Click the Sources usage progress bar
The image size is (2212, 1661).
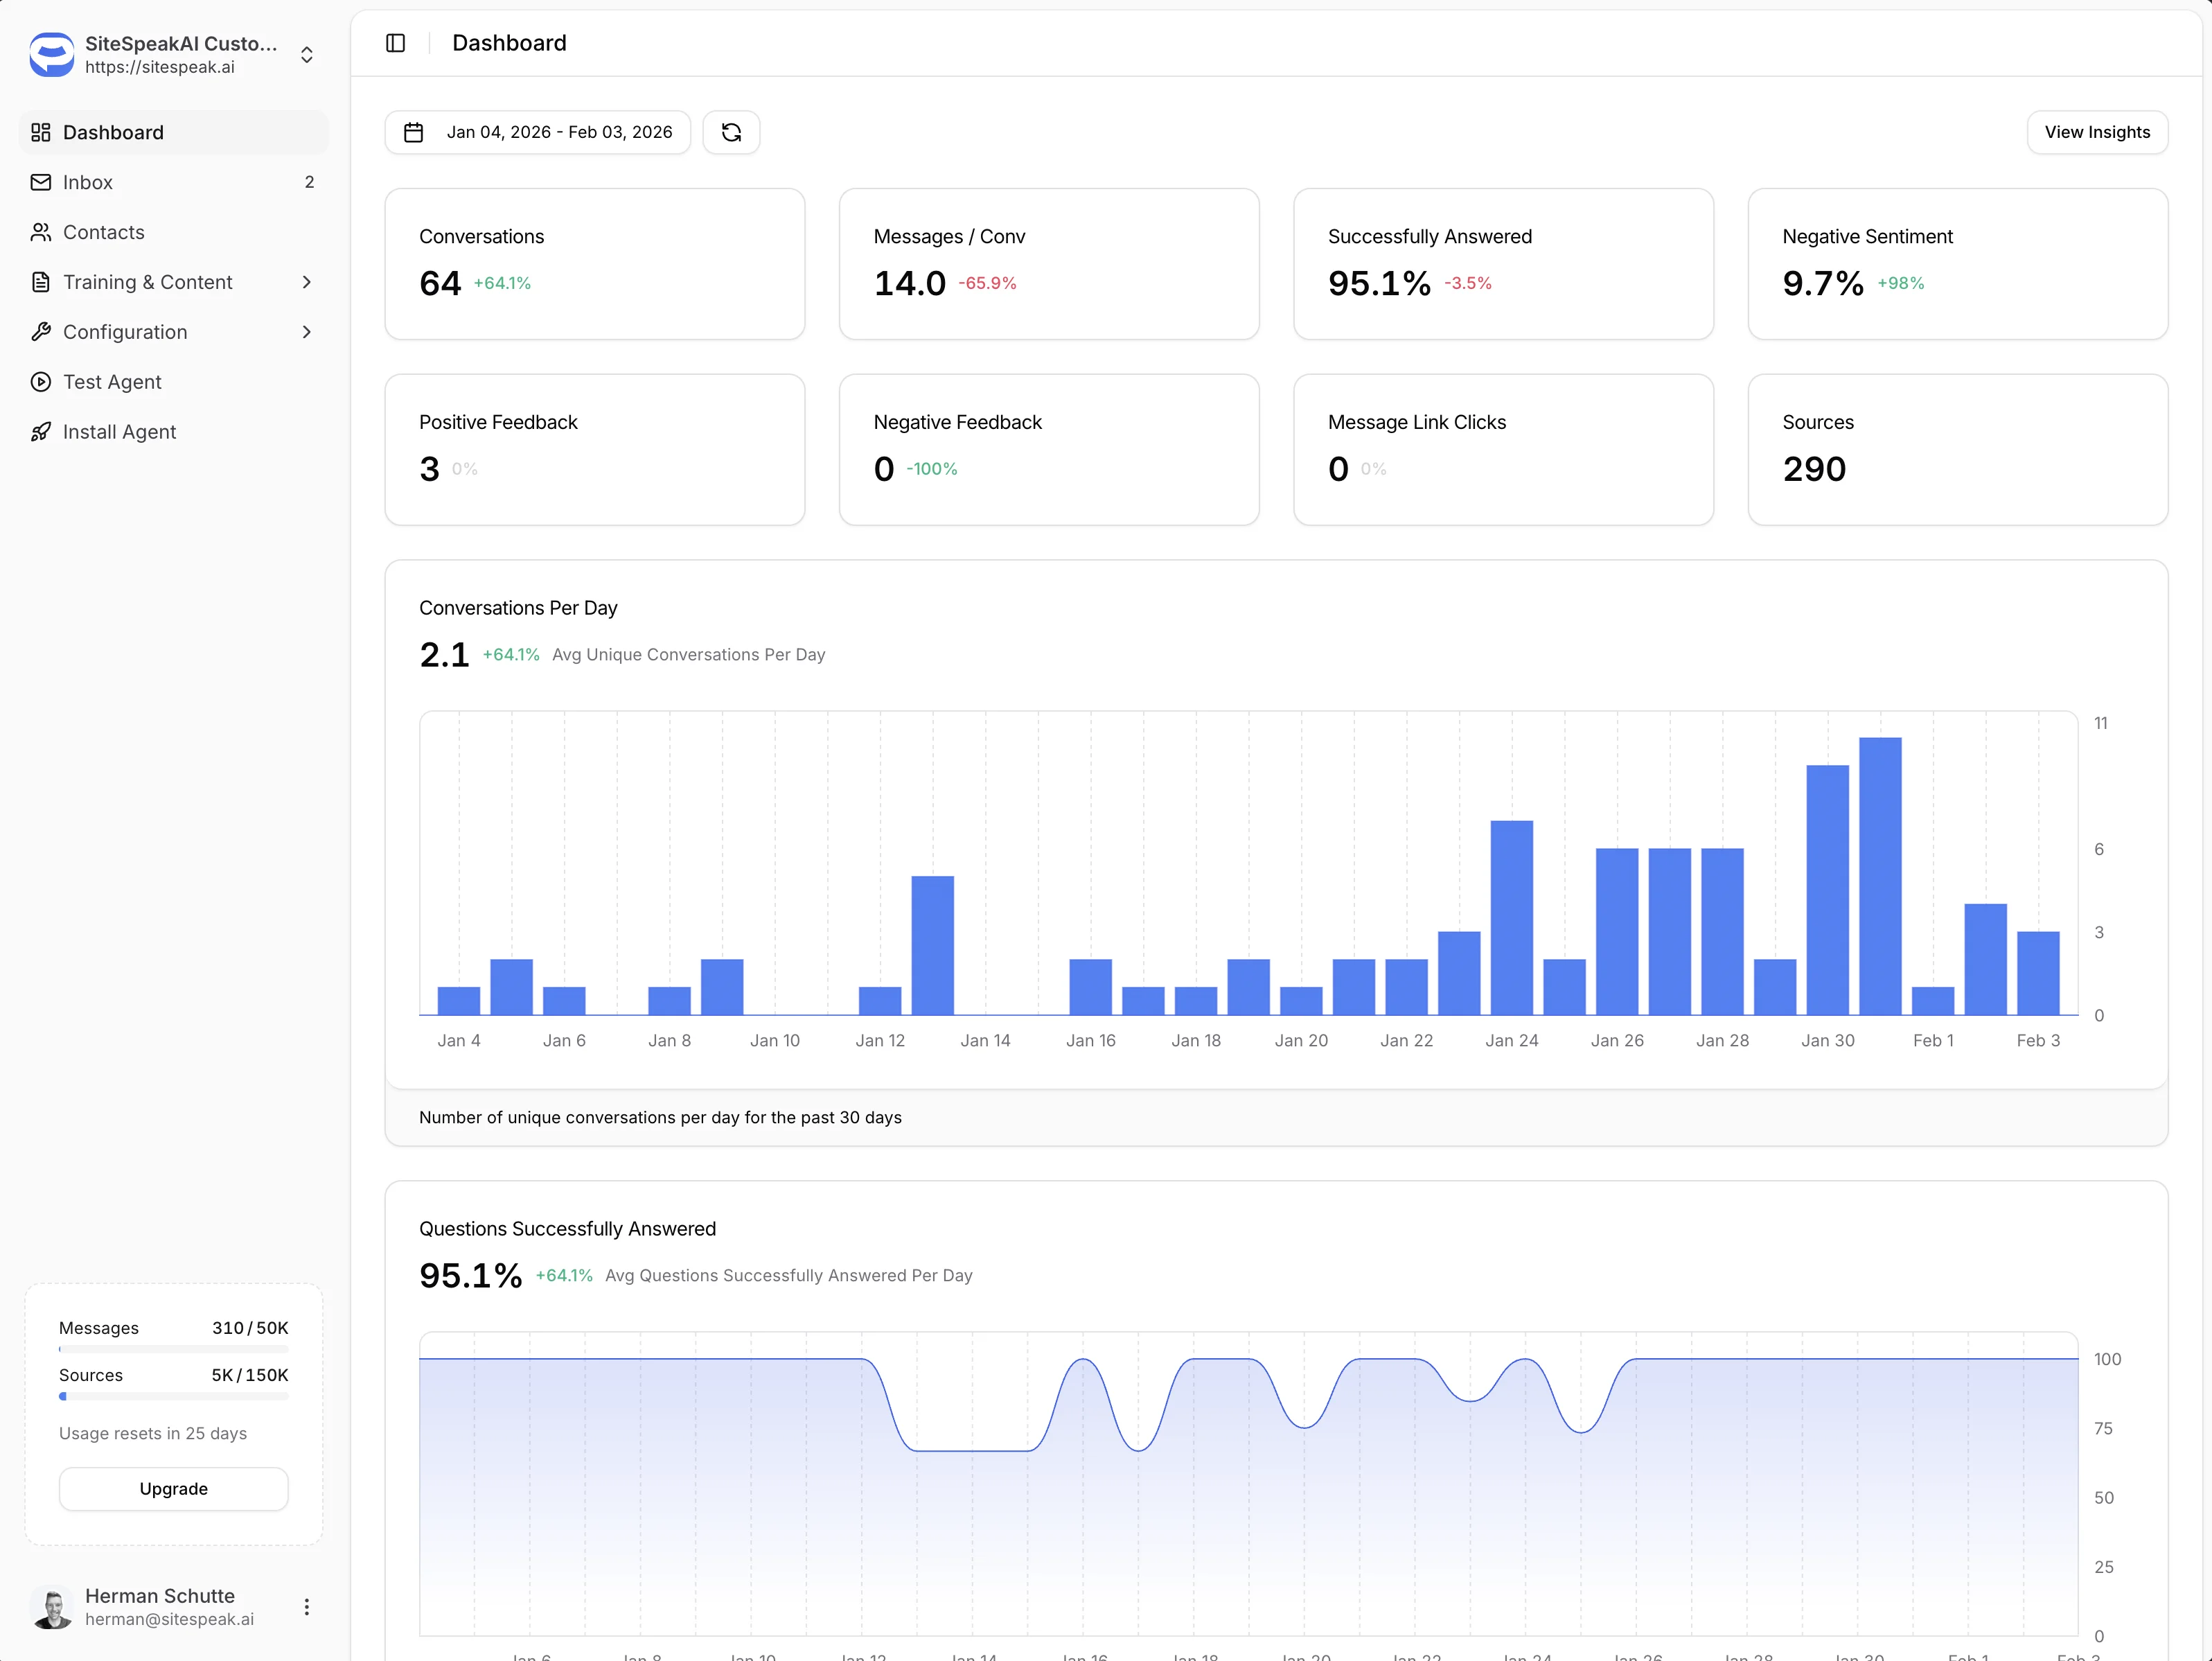(x=173, y=1396)
